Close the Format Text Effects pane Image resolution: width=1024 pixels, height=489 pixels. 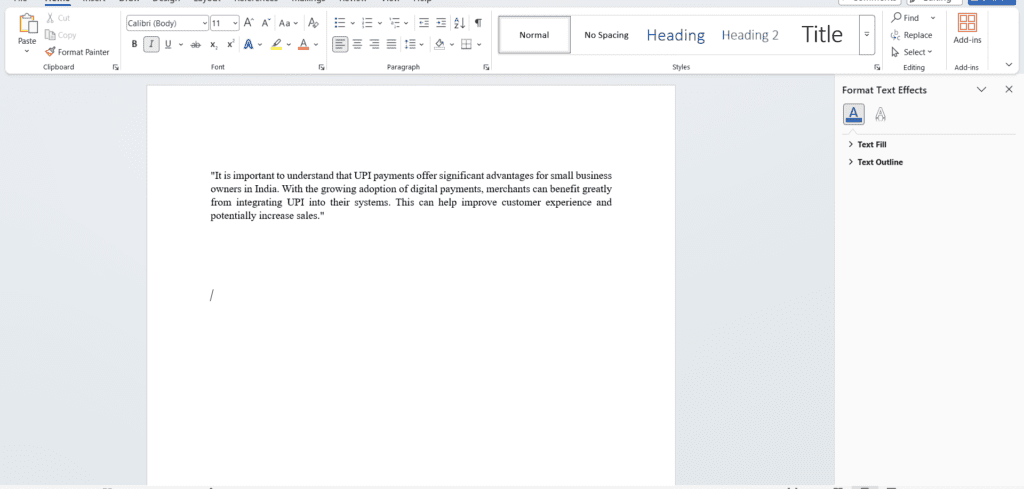click(1008, 90)
